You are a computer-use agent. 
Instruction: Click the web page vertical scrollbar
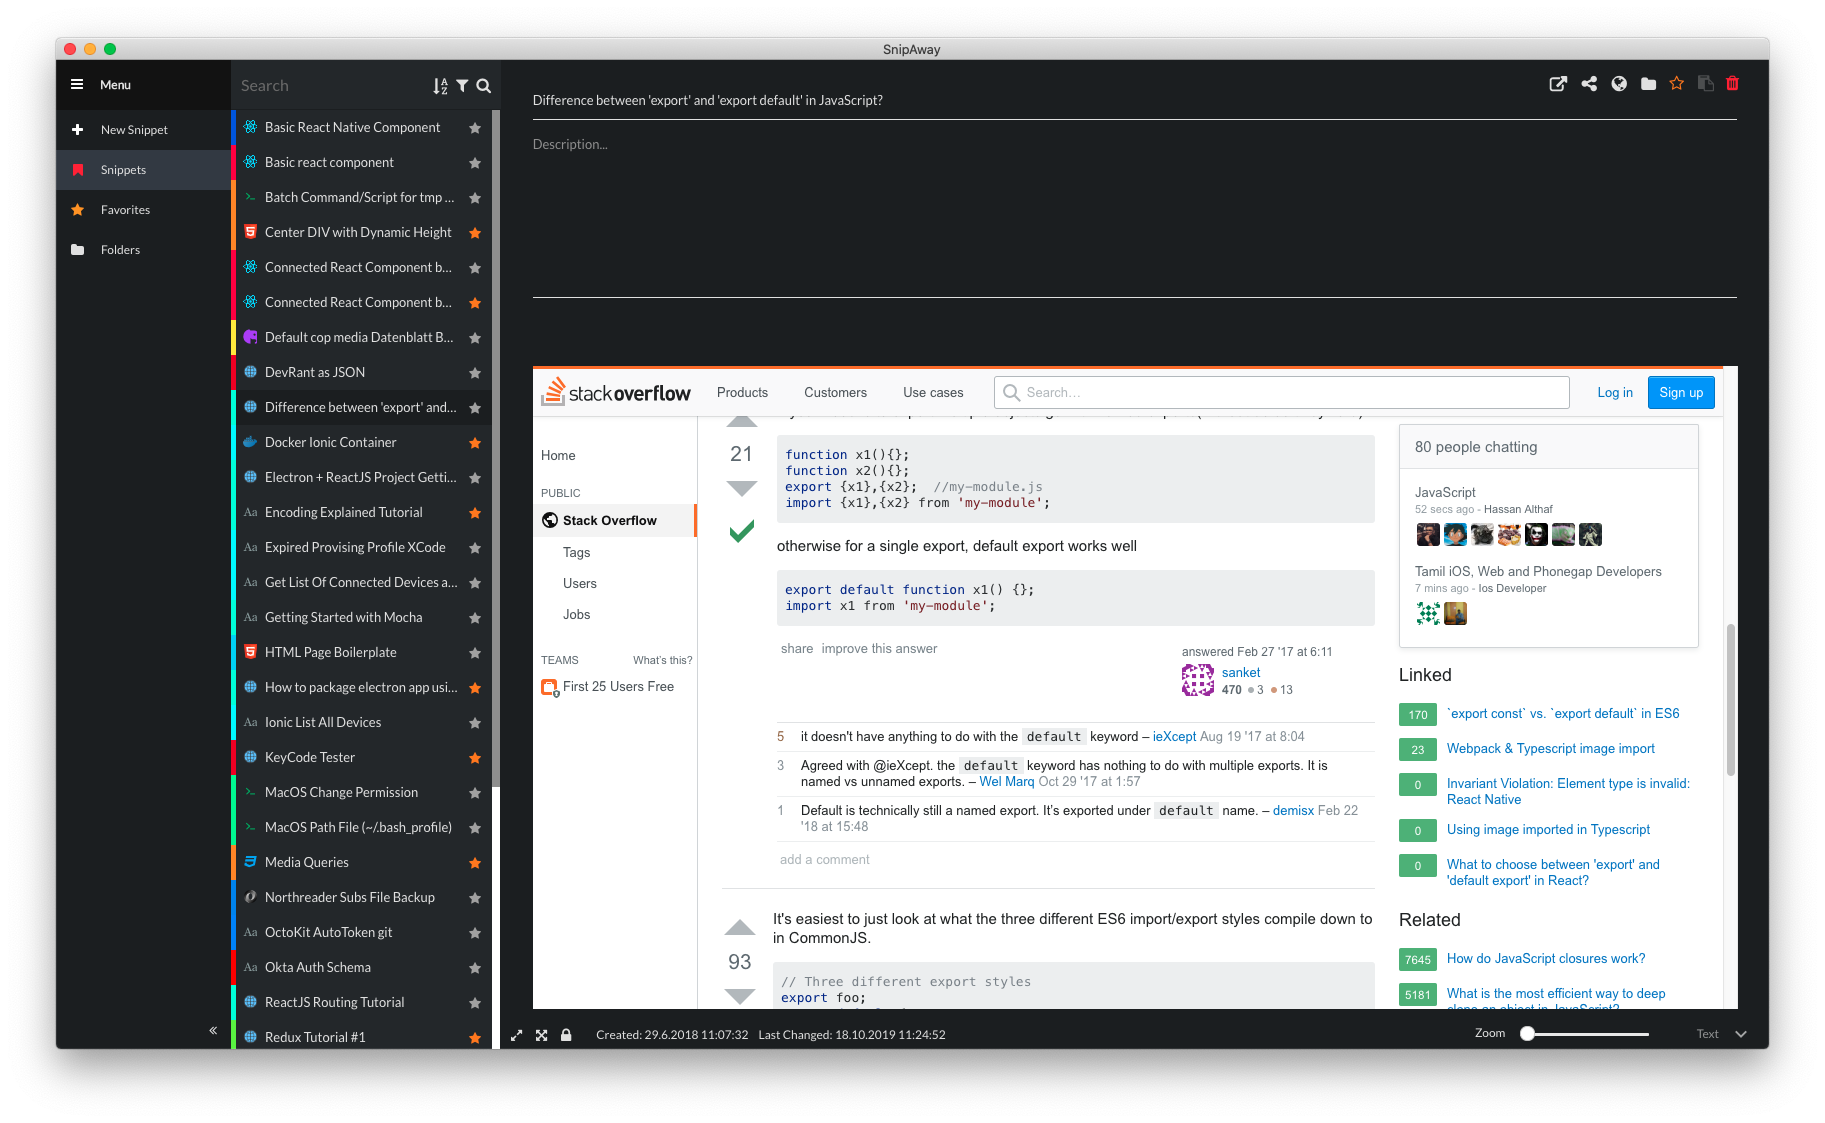[1730, 700]
